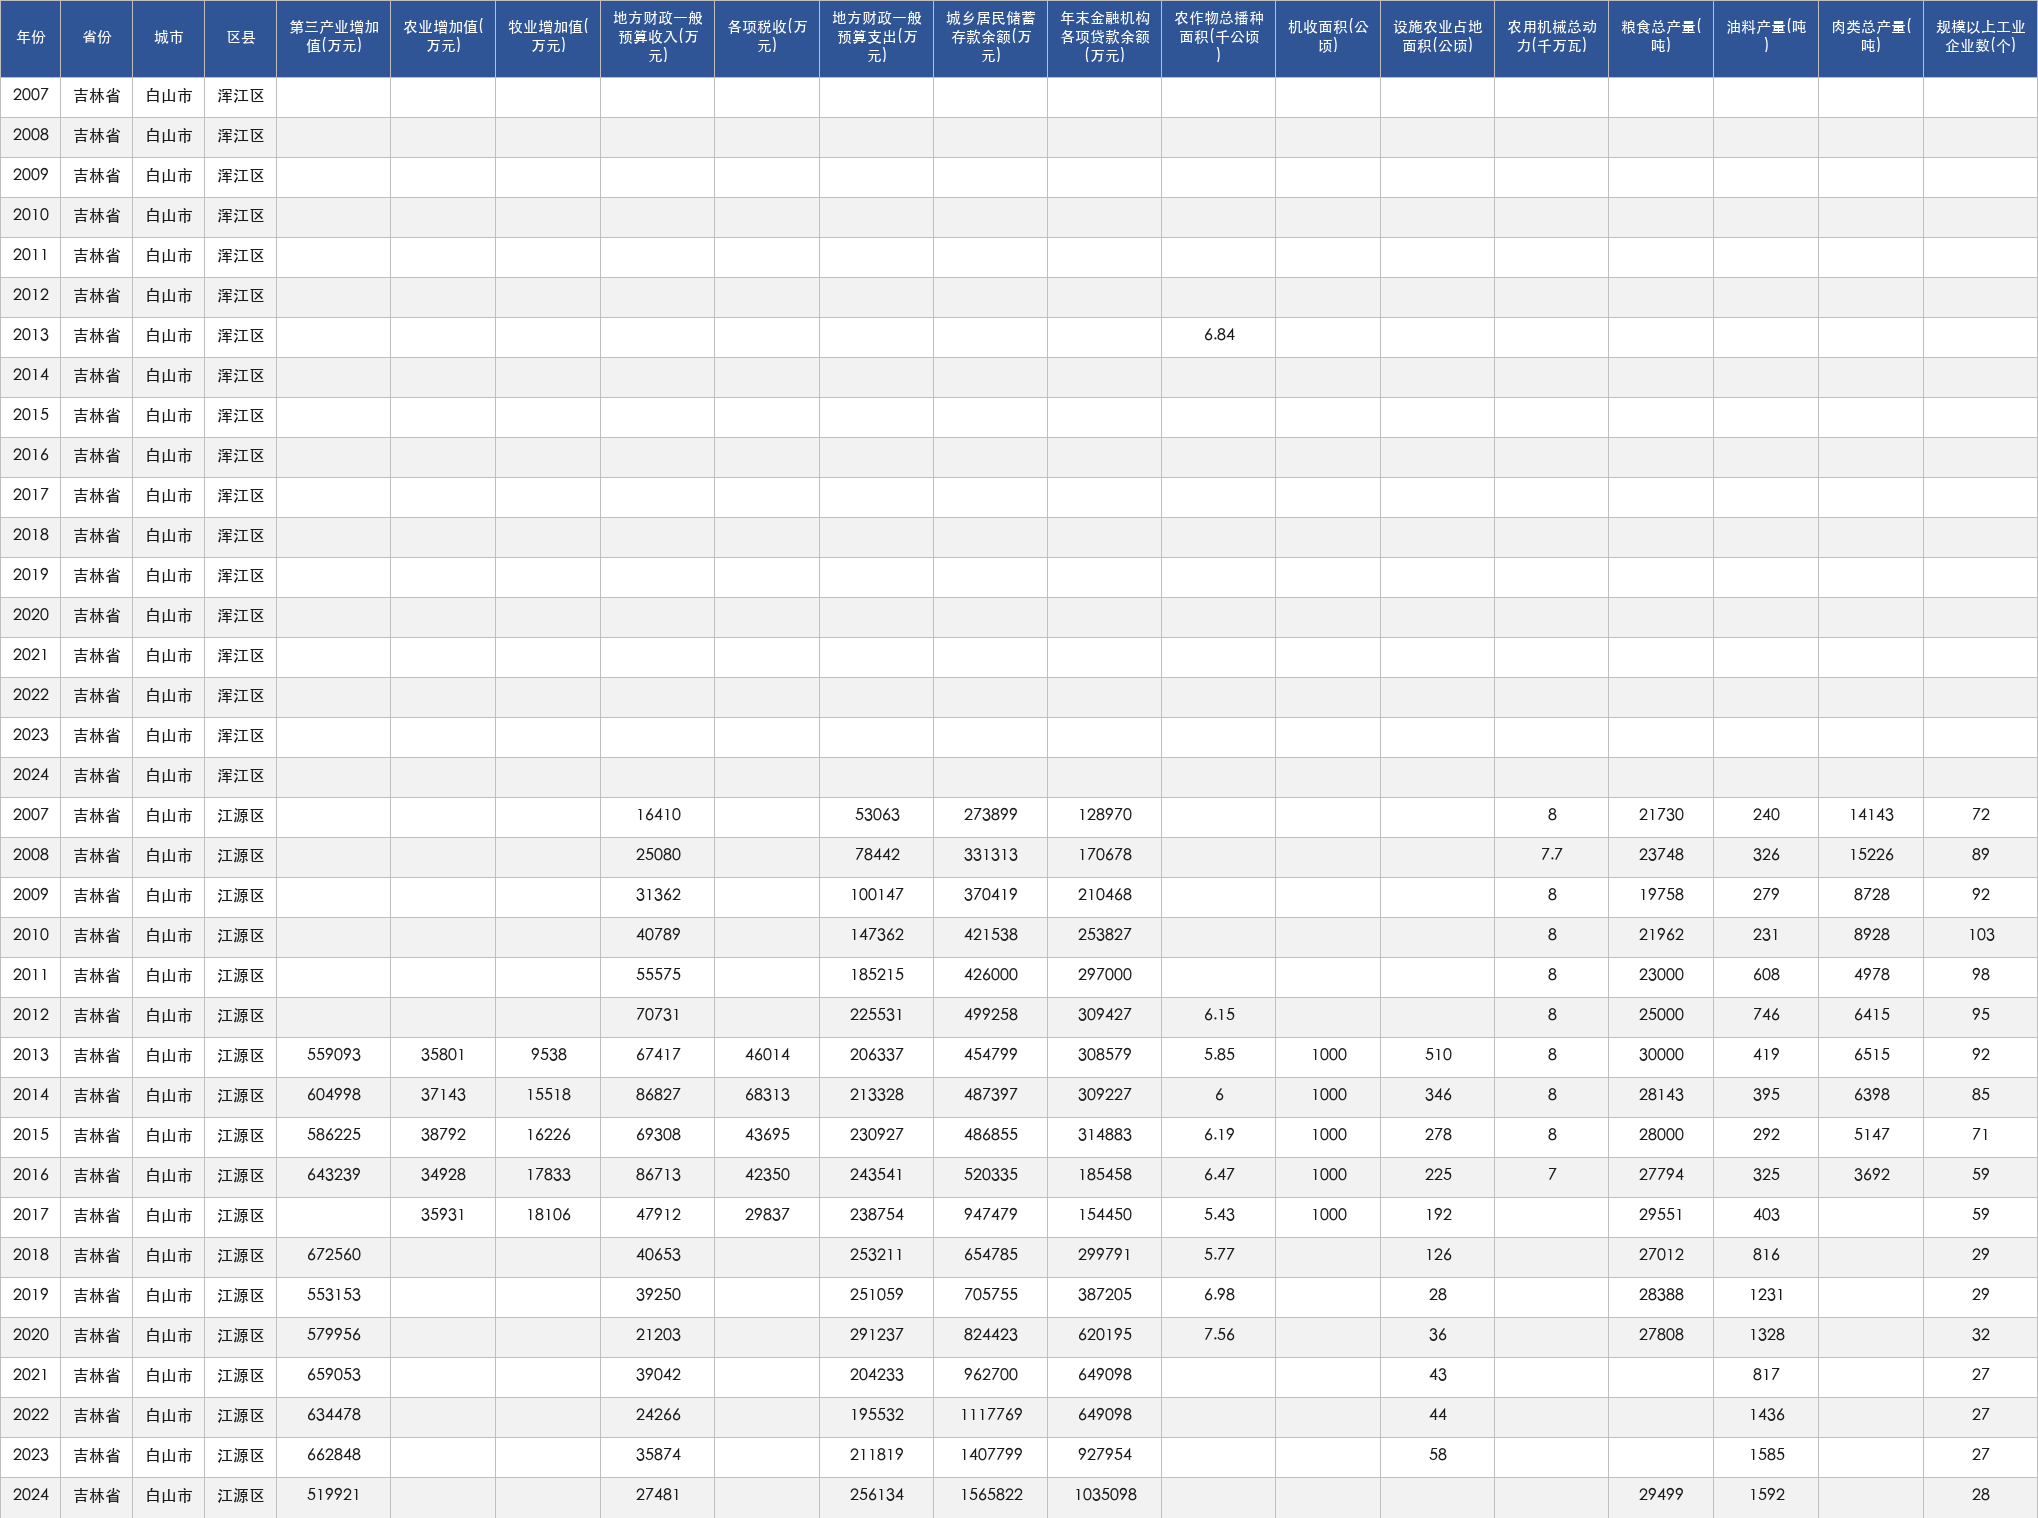Screen dimensions: 2038x1518
Task: Select the cell with value 7.7
Action: point(1552,856)
